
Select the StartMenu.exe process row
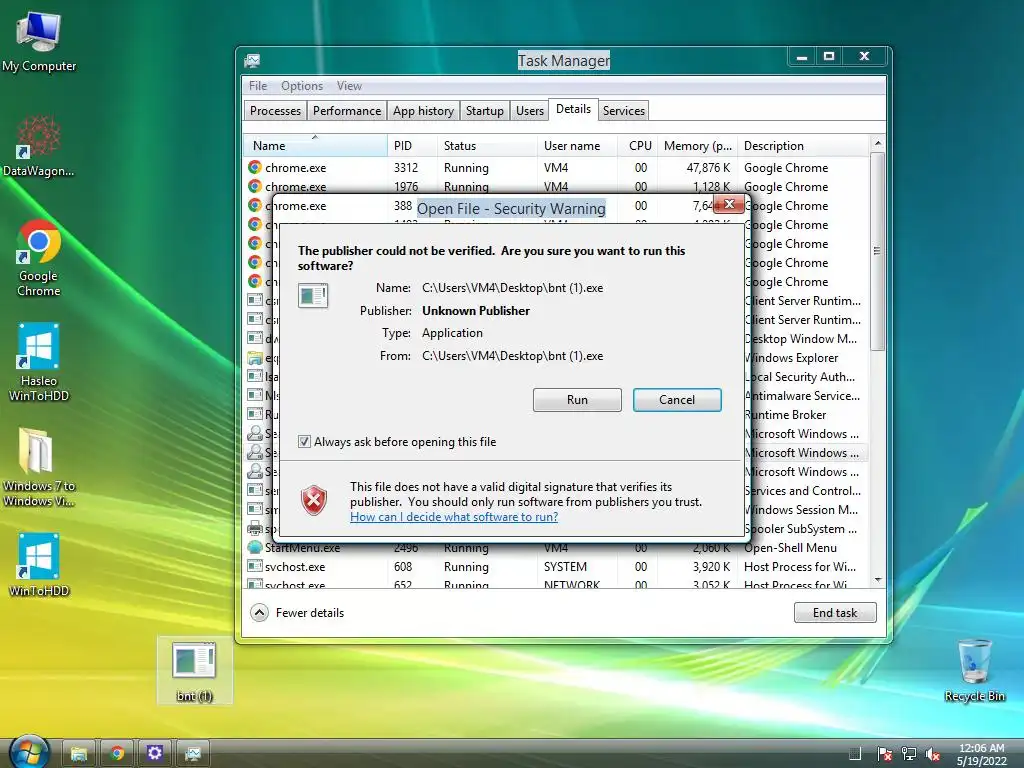(x=556, y=548)
